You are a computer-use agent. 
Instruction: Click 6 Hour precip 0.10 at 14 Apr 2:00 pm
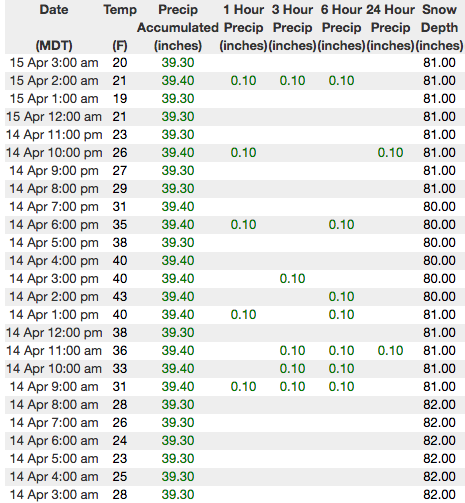point(341,297)
